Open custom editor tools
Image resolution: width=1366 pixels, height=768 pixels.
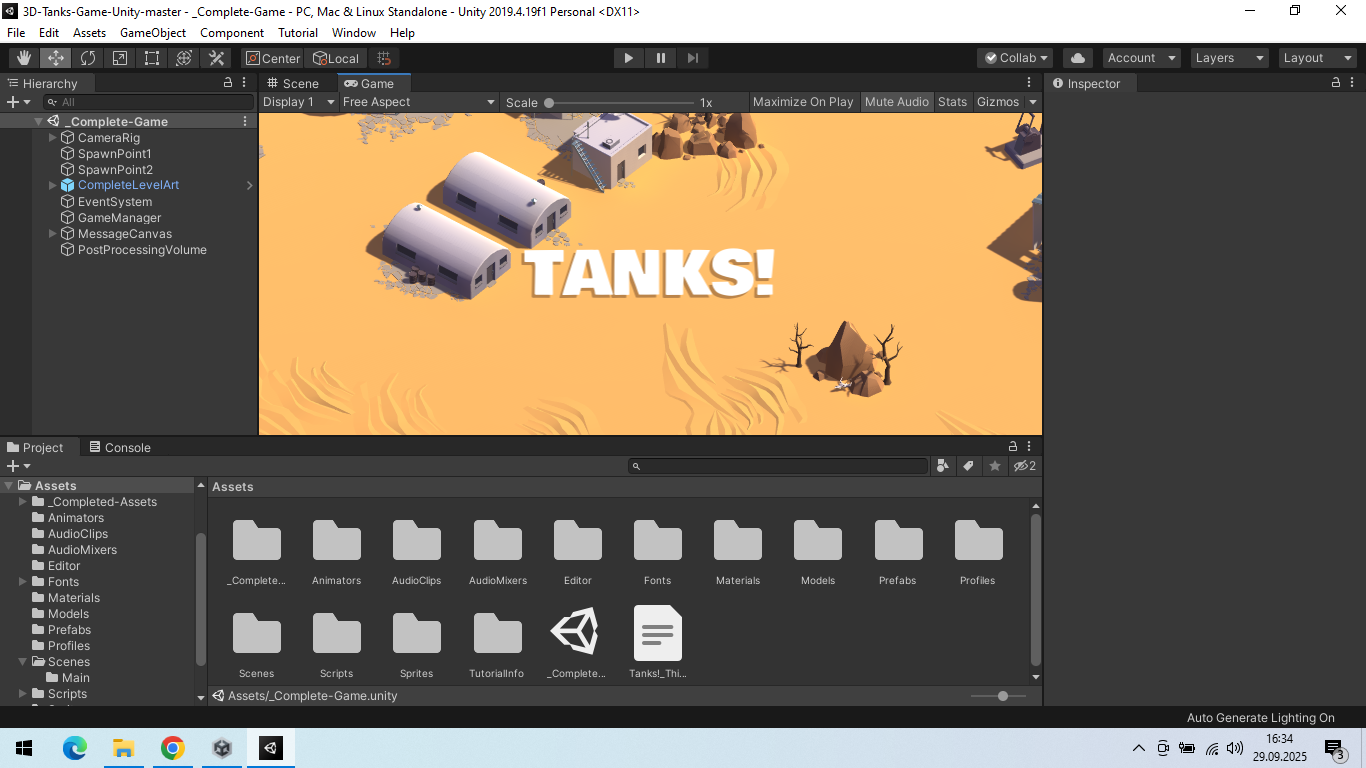tap(216, 58)
